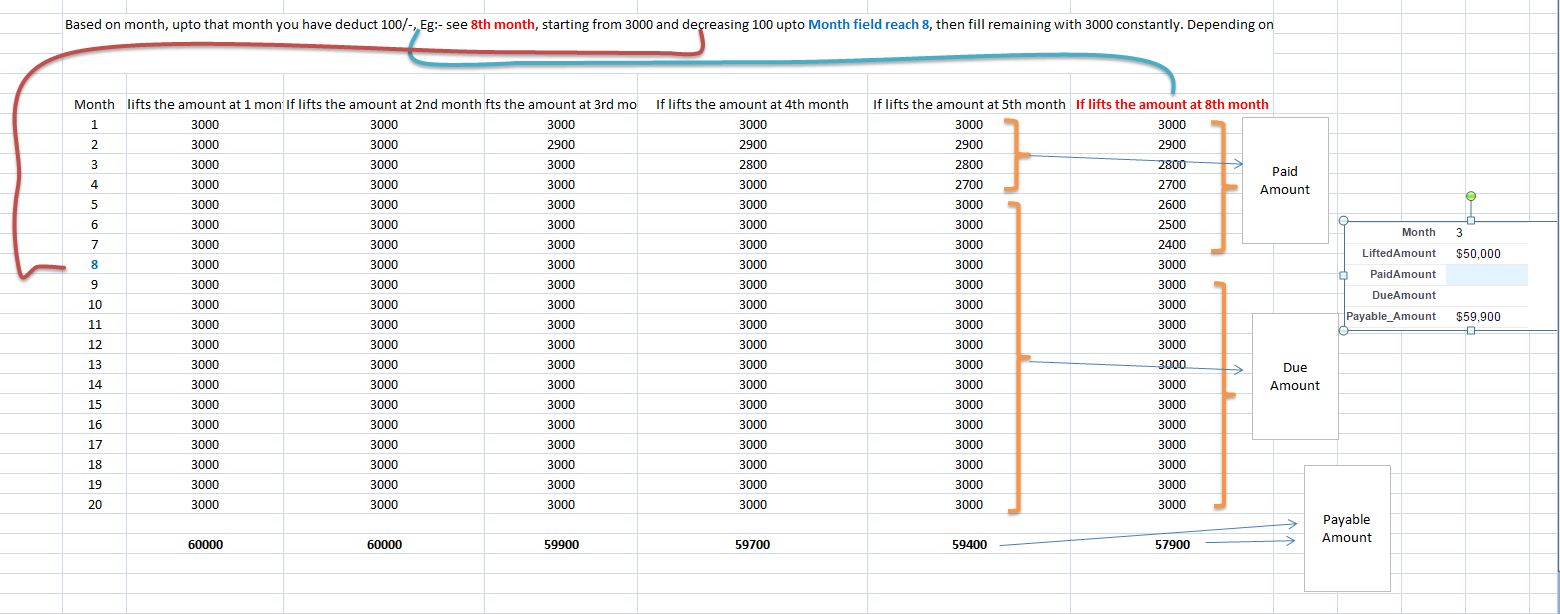Select the LiftedAmount label

1399,253
